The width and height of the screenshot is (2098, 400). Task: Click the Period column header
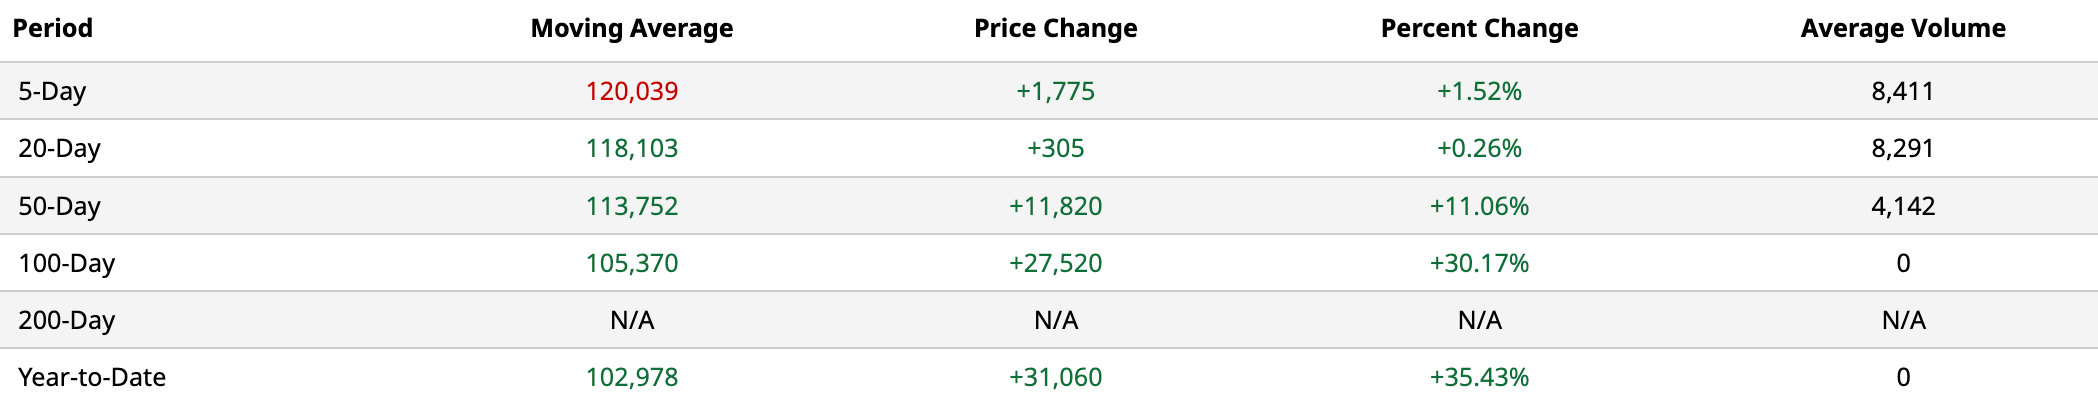52,28
